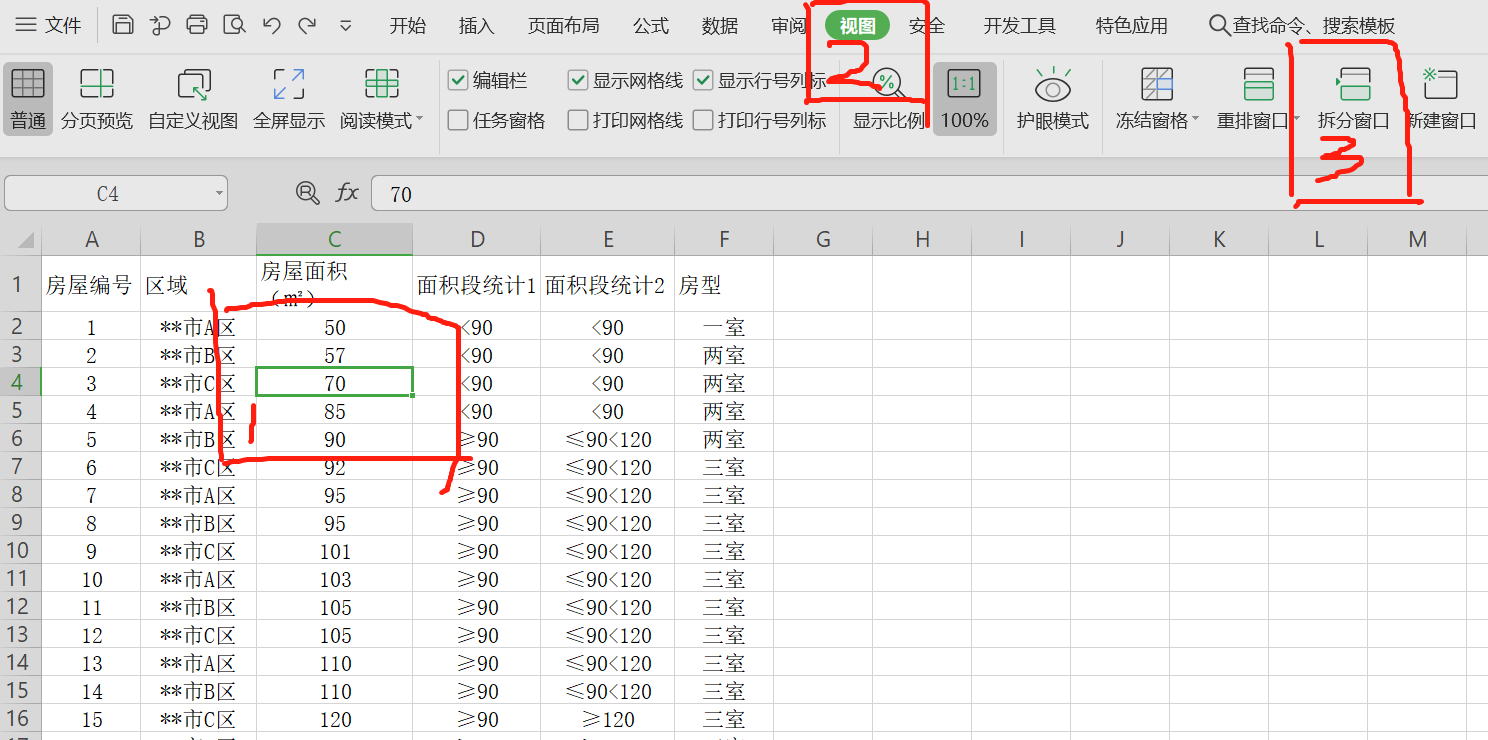Screen dimensions: 1488x740
Task: Open Custom Views (自定义视图)
Action: coord(193,98)
